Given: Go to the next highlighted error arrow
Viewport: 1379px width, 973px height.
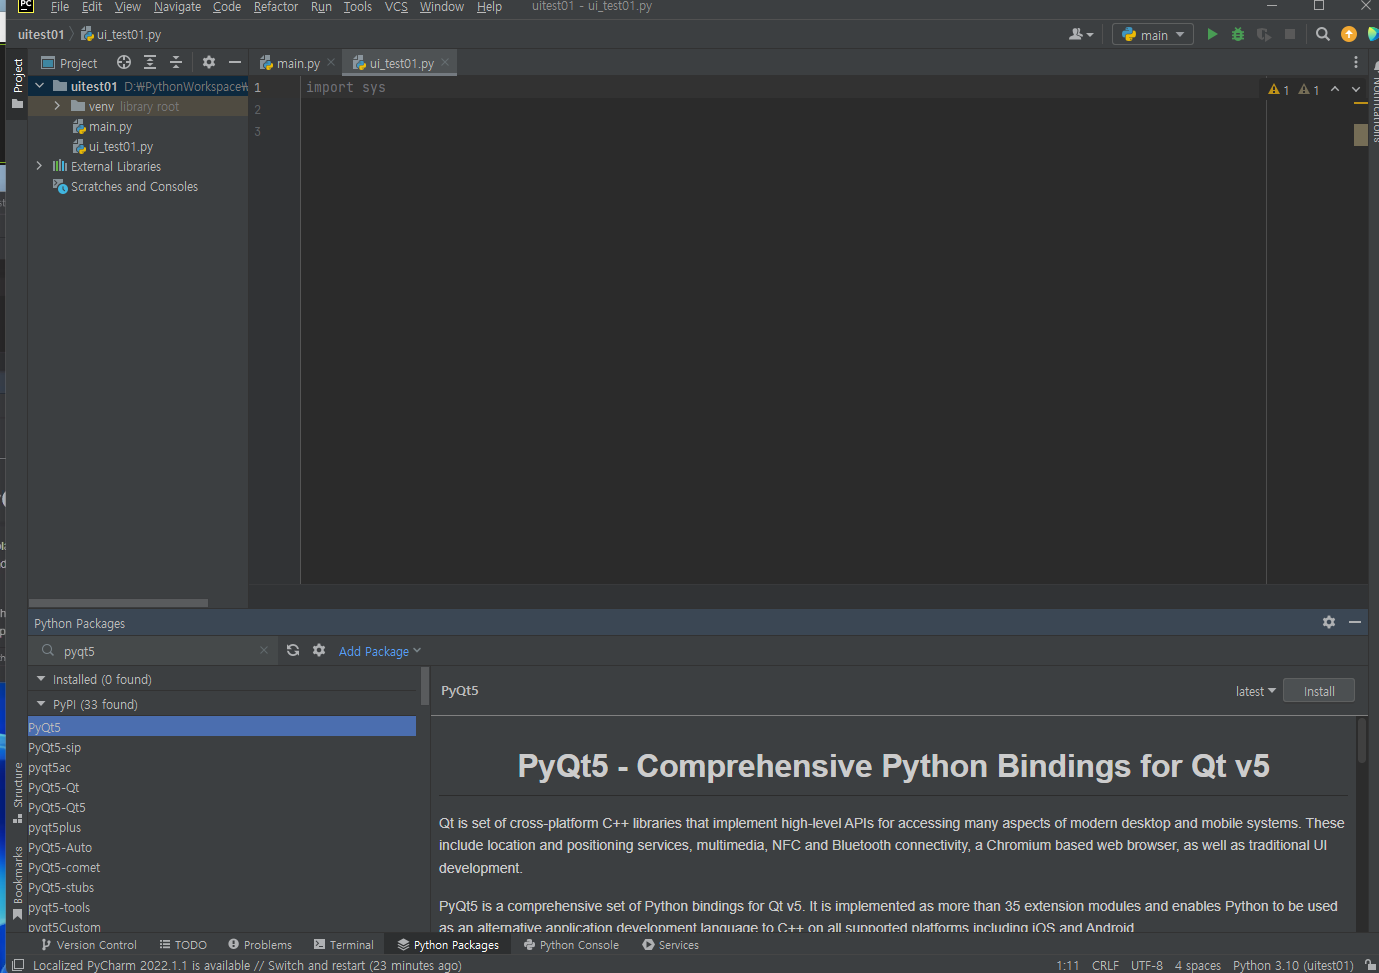Looking at the screenshot, I should coord(1356,89).
